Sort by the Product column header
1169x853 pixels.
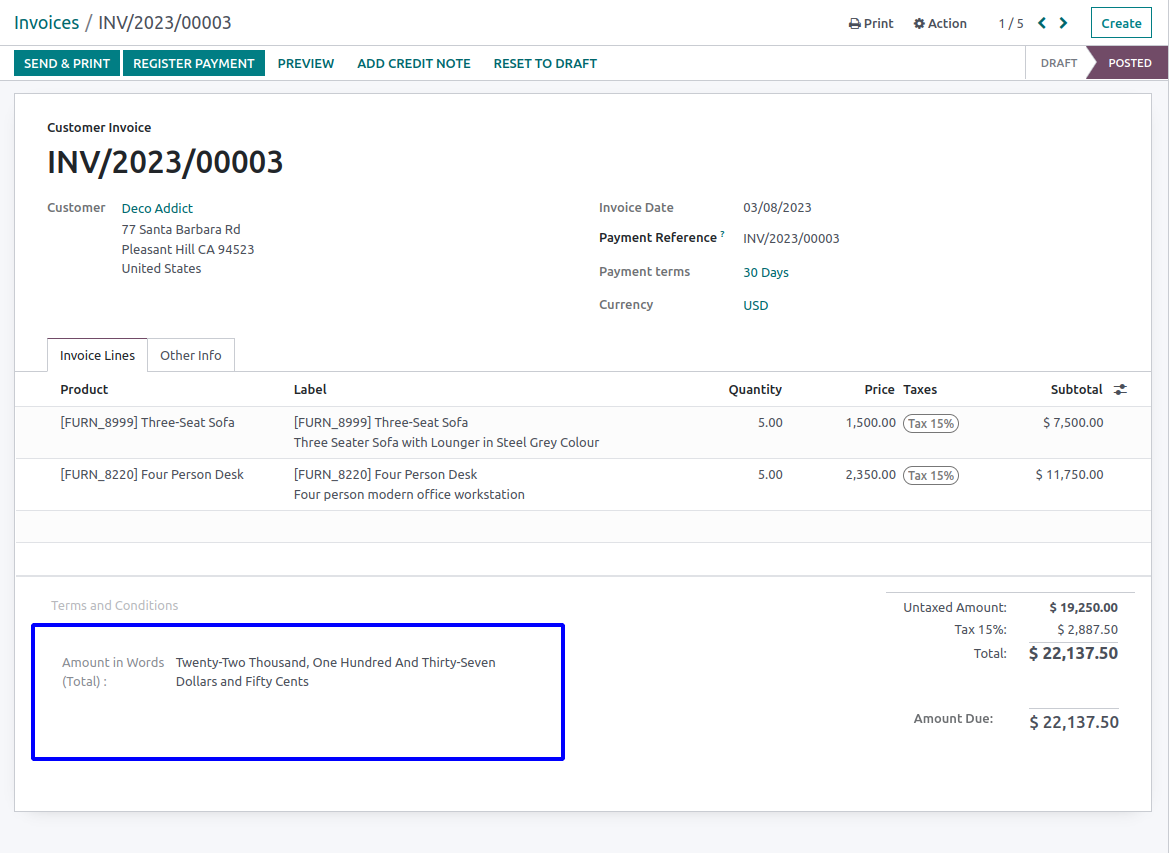pos(84,389)
